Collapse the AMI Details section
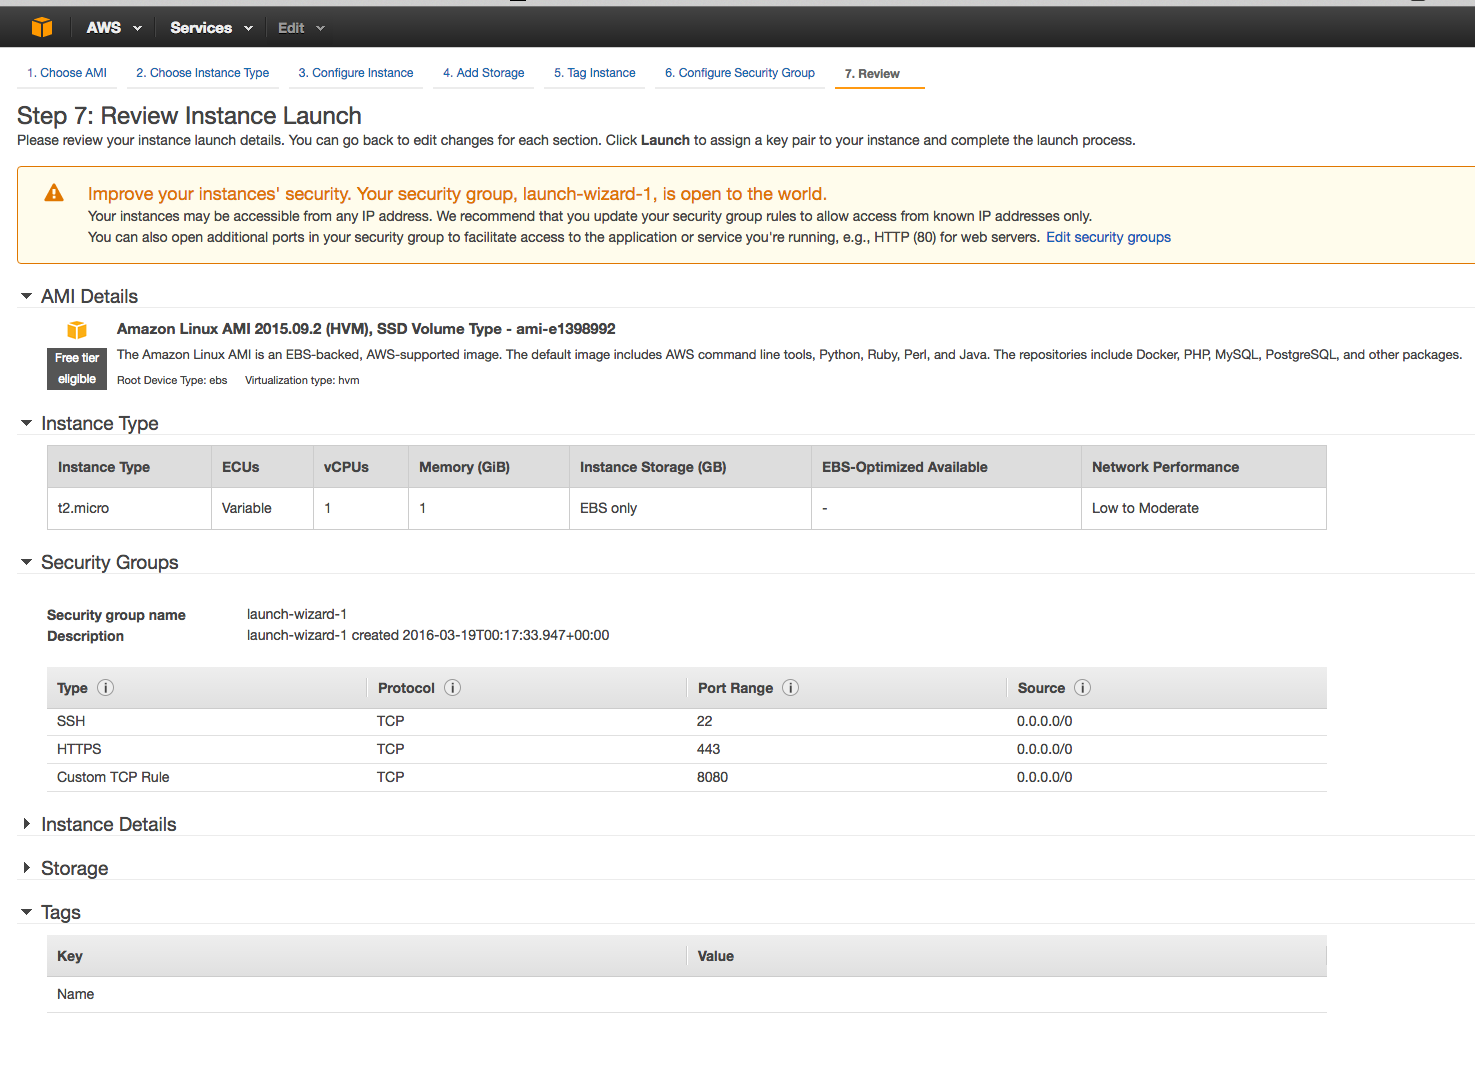This screenshot has width=1475, height=1073. [26, 296]
